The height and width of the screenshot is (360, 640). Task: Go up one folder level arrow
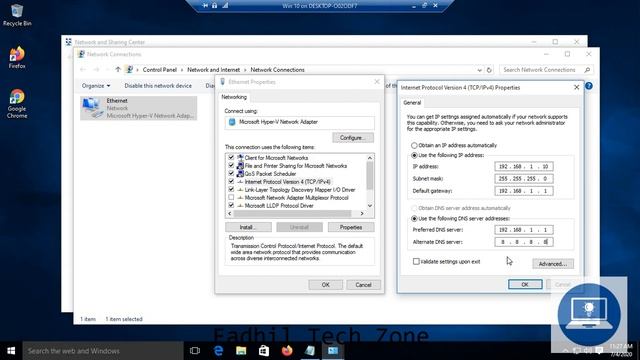pyautogui.click(x=118, y=70)
